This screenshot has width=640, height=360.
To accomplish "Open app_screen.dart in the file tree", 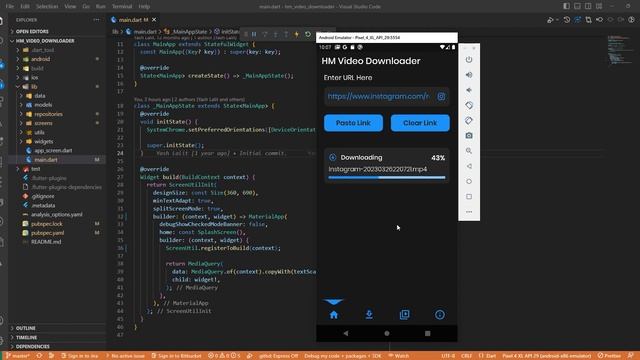I will 53,151.
